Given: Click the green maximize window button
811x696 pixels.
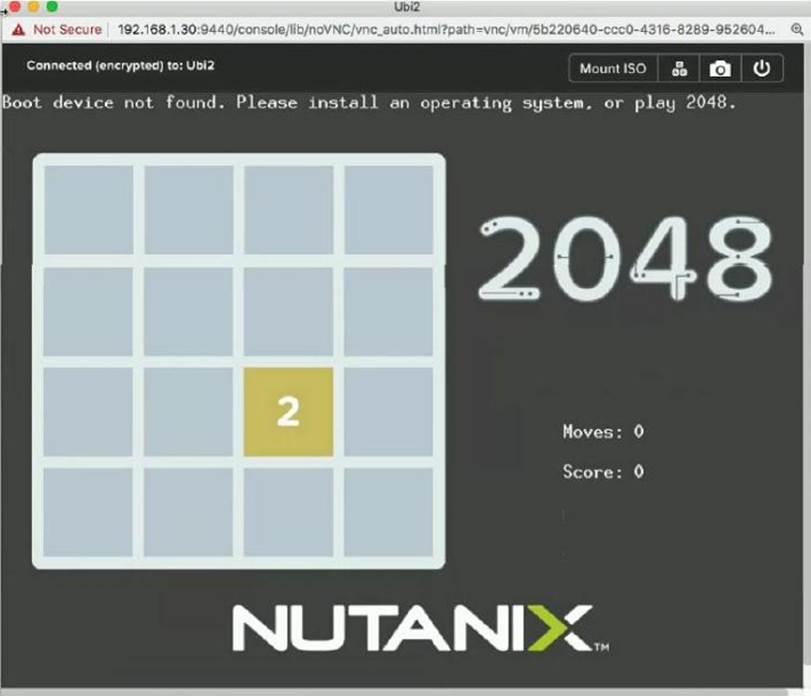Looking at the screenshot, I should [52, 7].
